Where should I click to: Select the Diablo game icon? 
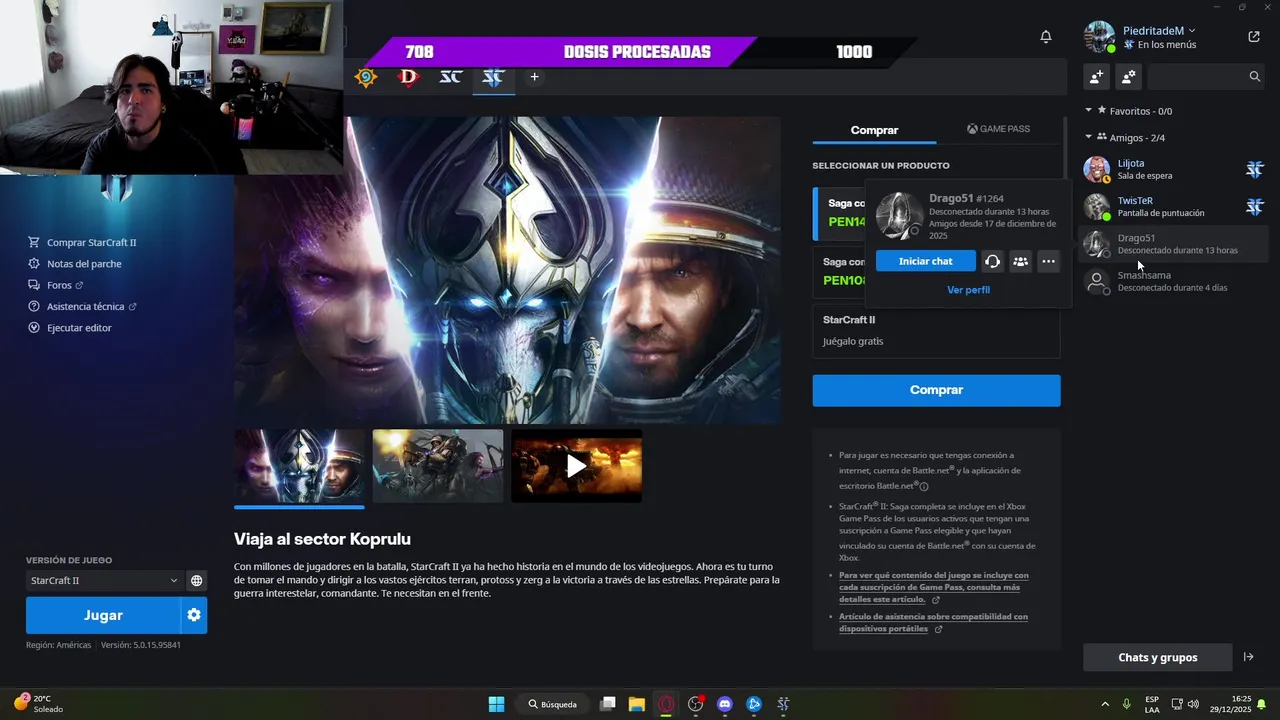(x=408, y=77)
